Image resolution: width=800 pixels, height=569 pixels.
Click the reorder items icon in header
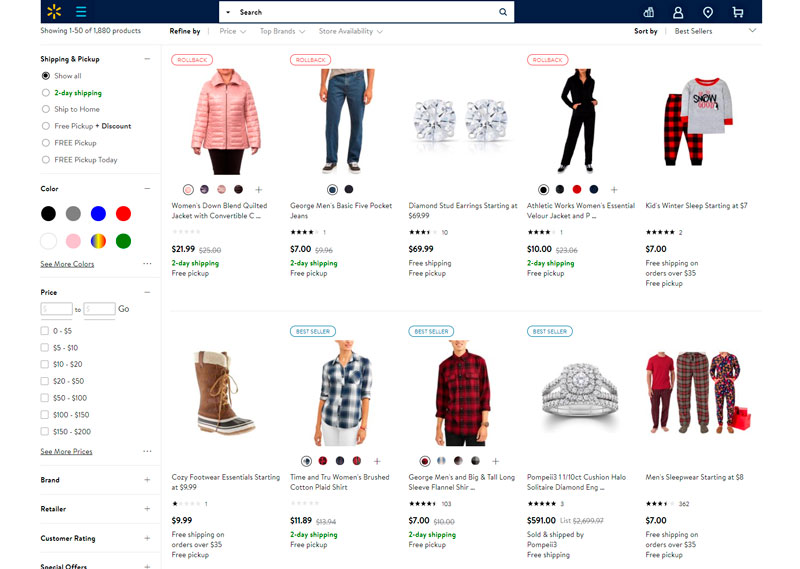[x=649, y=12]
